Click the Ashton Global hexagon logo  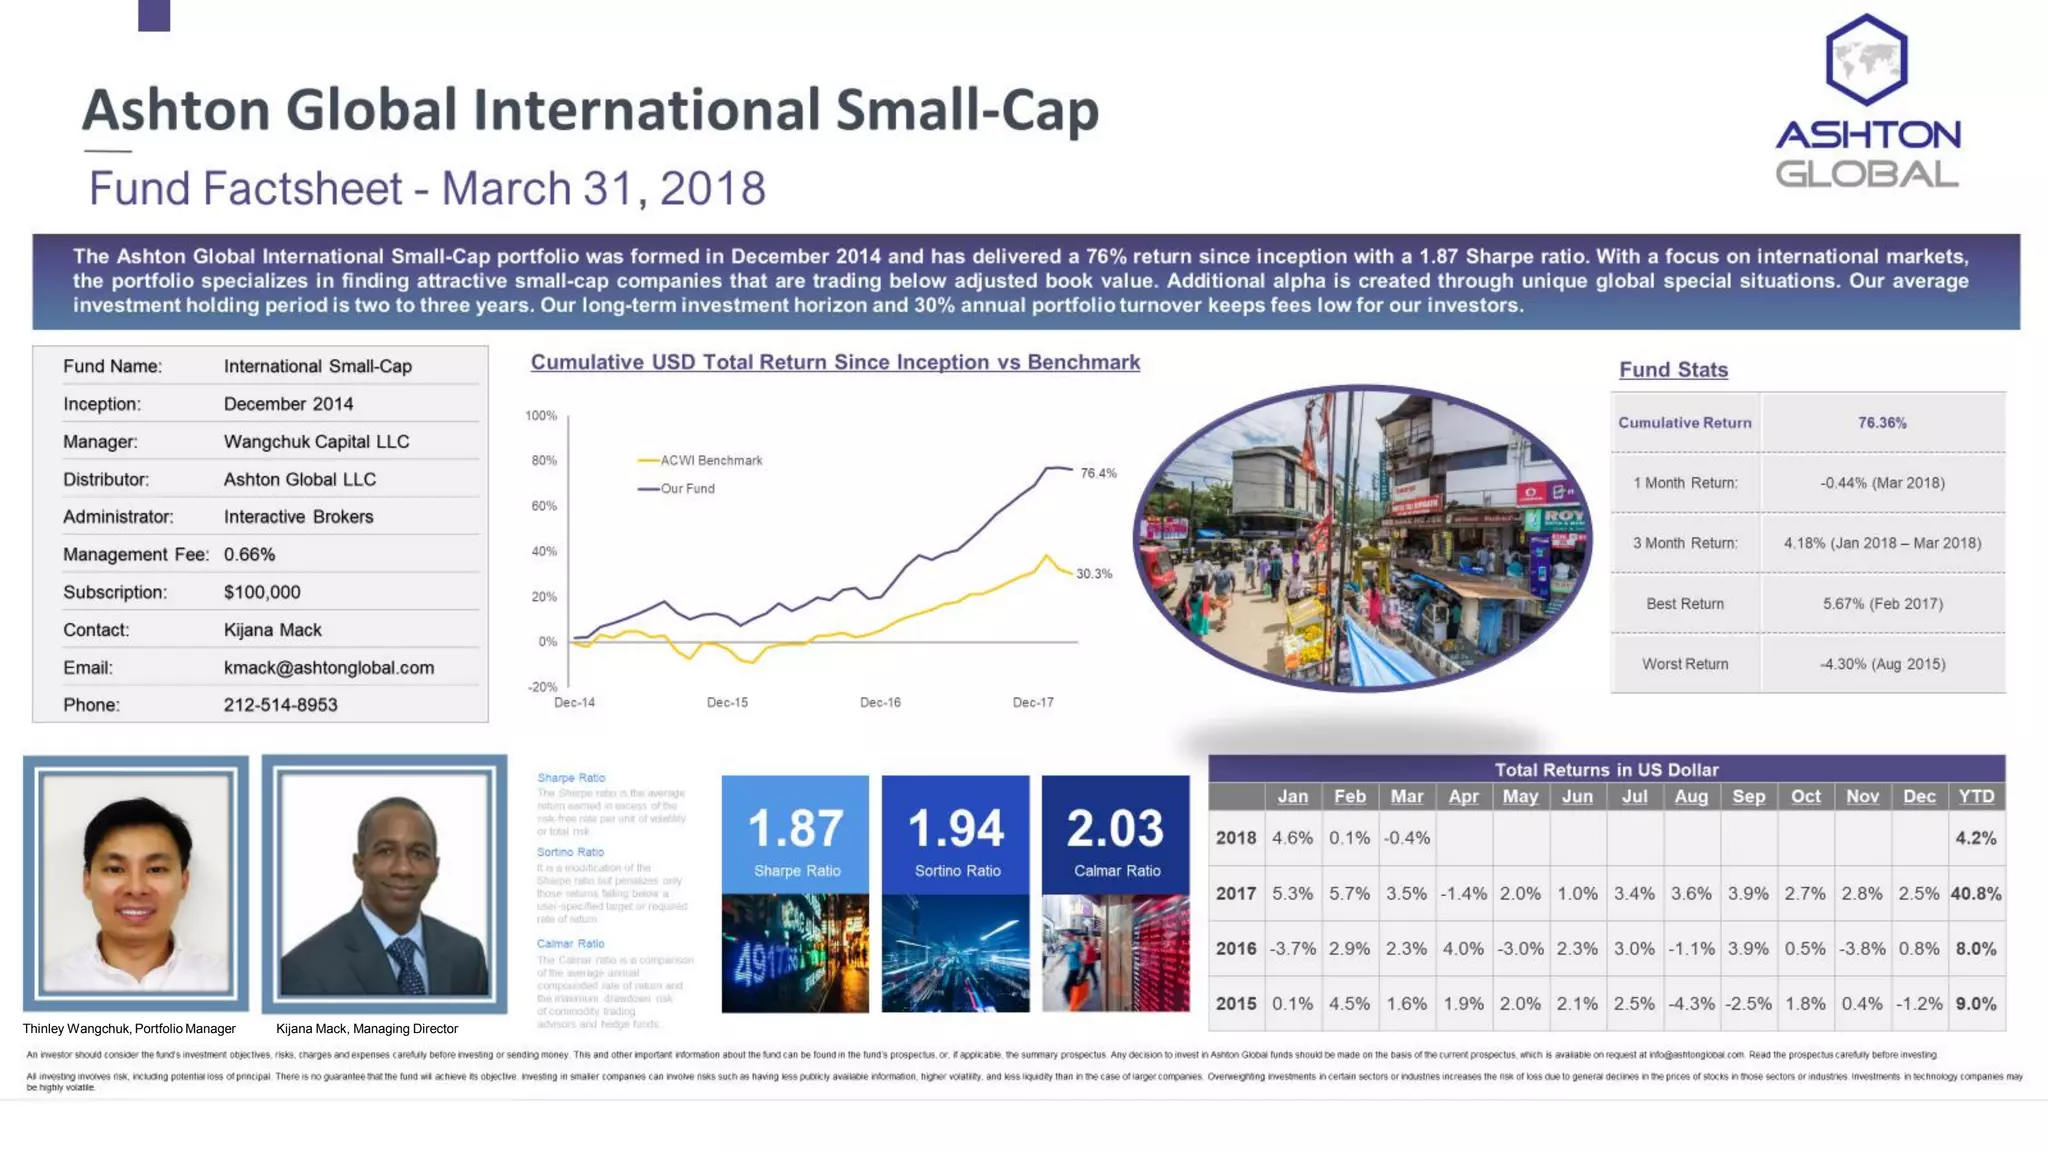(1866, 60)
